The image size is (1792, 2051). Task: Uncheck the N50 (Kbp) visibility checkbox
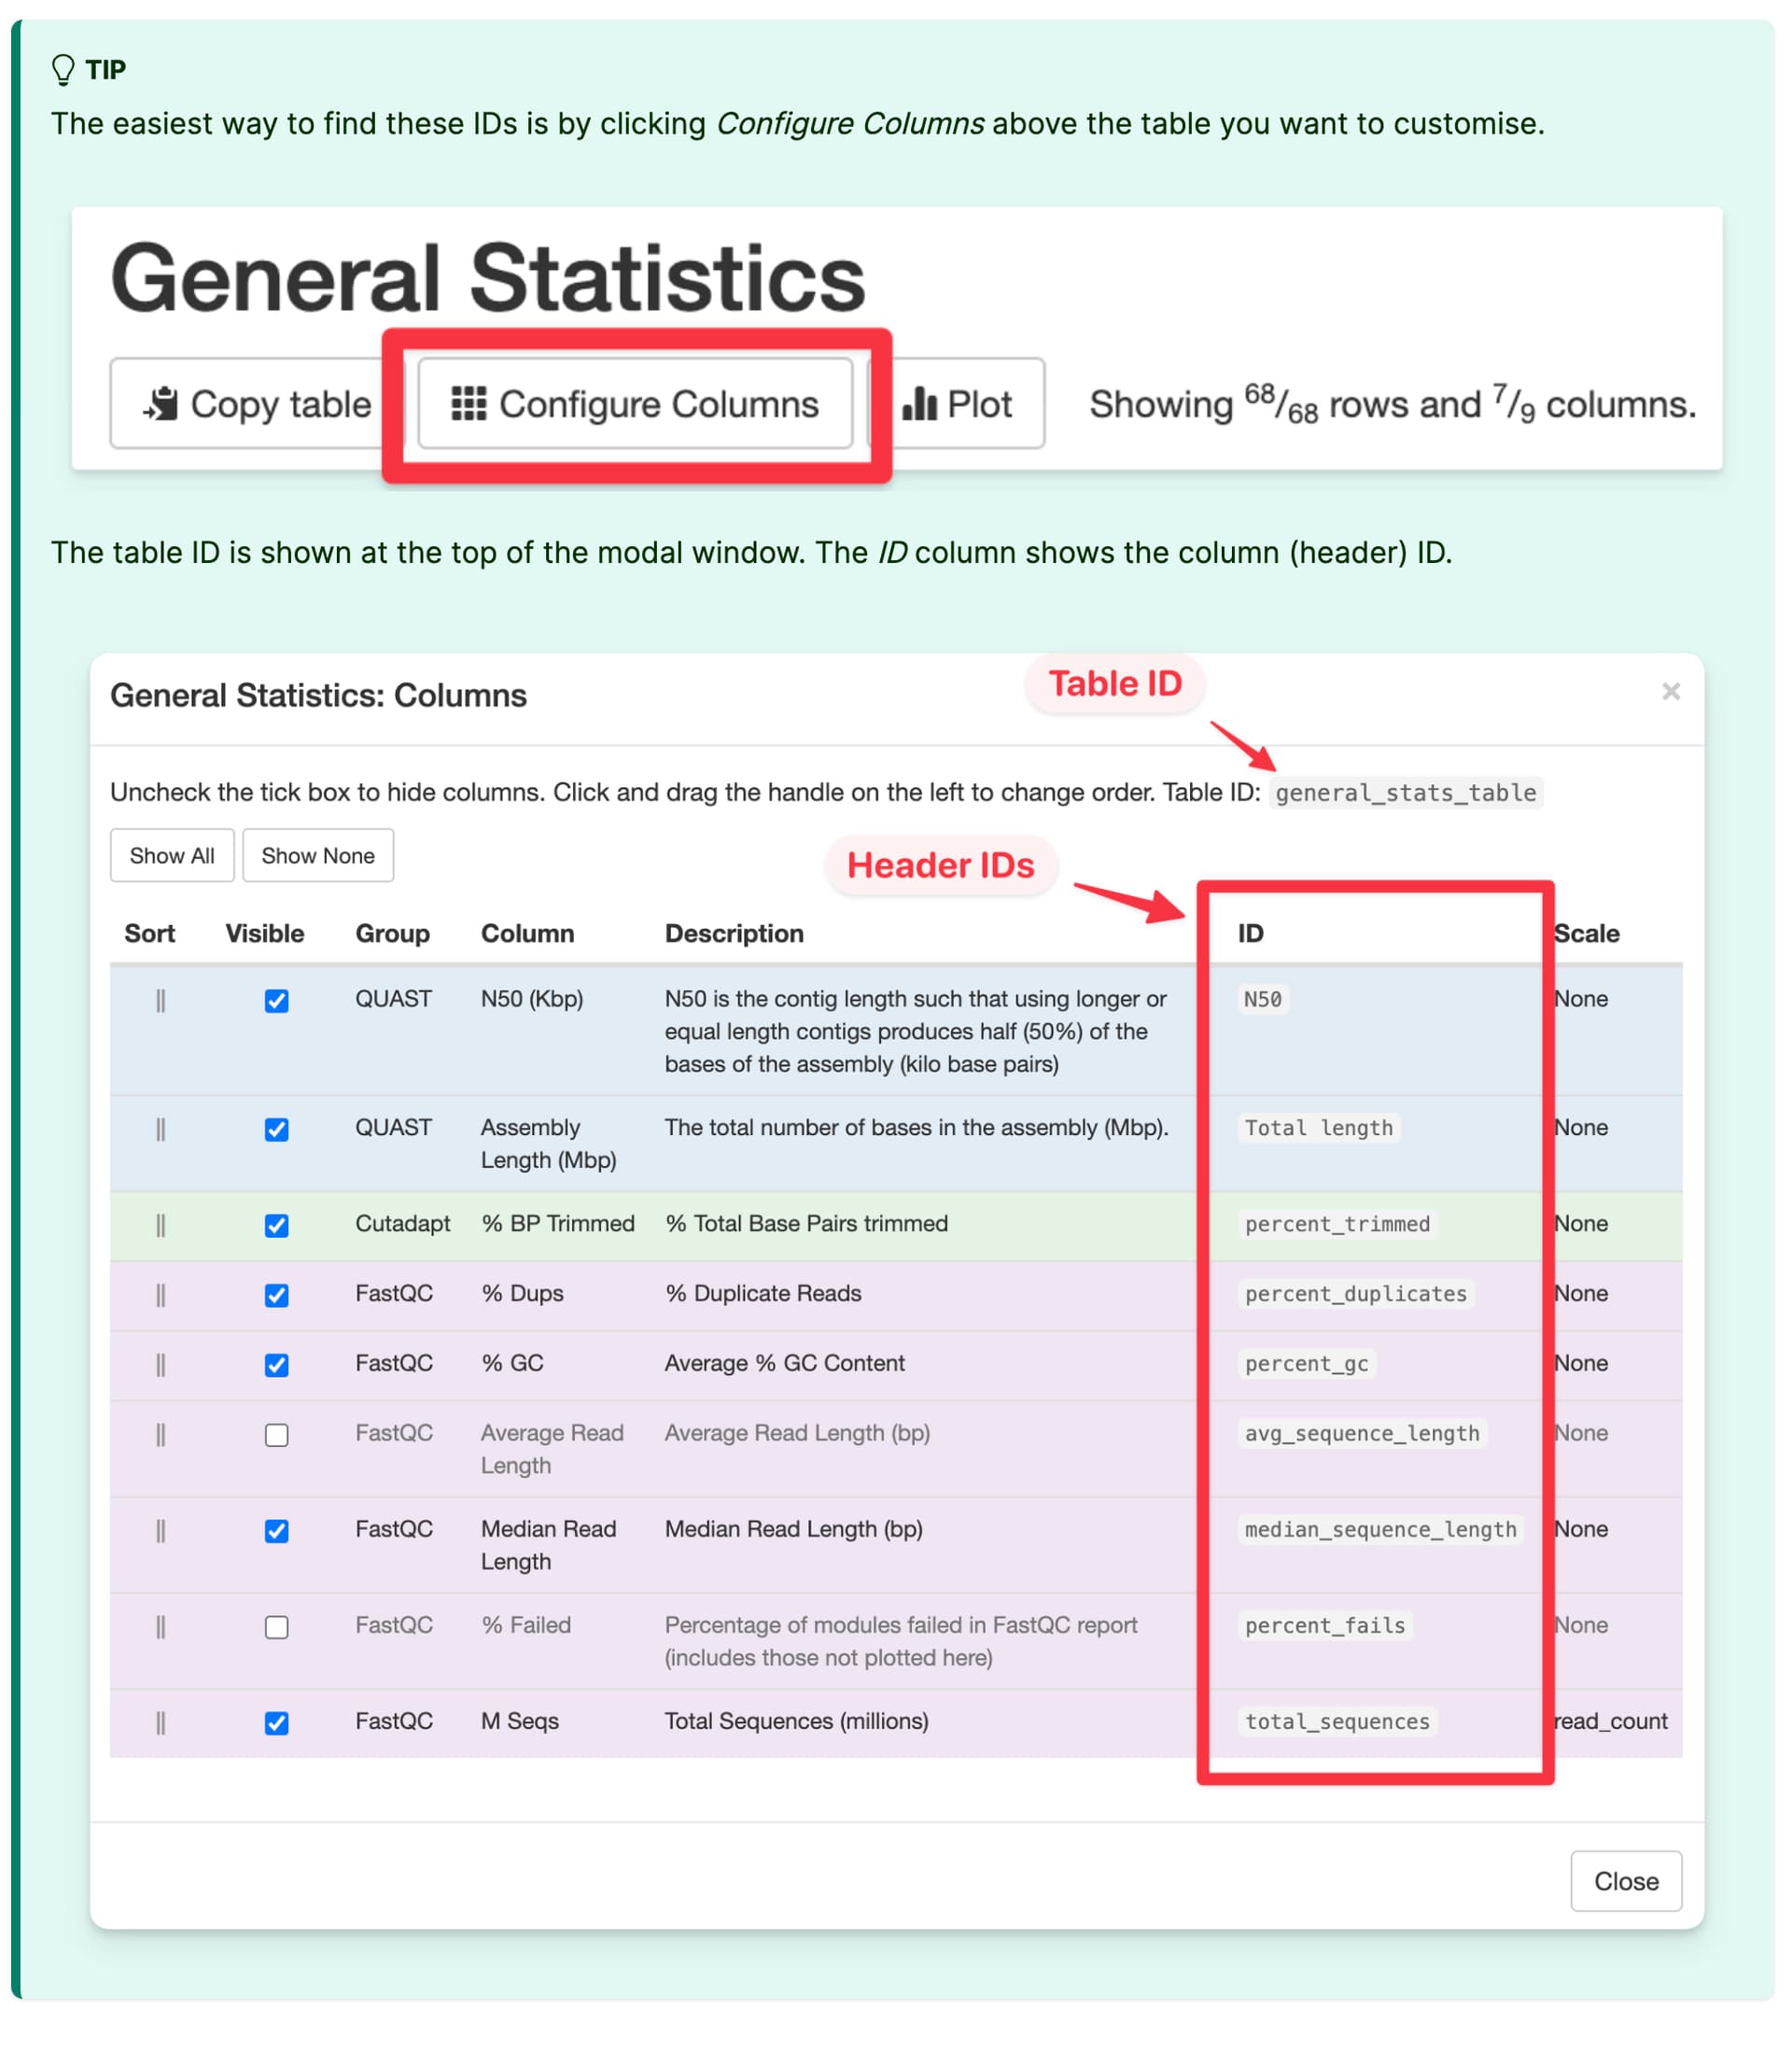pyautogui.click(x=277, y=1000)
